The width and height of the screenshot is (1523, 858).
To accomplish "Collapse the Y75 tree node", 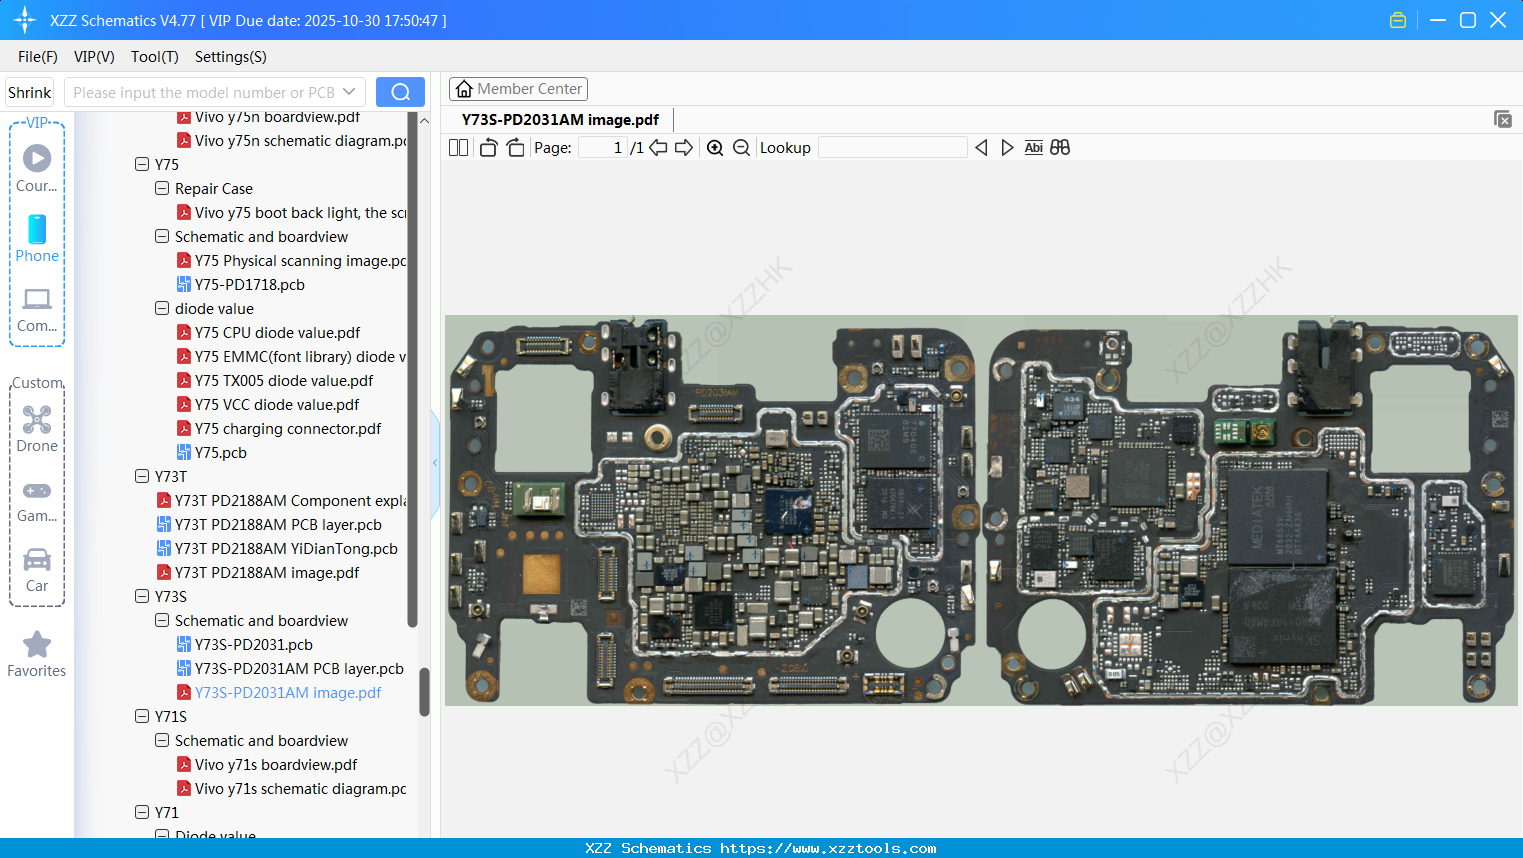I will (142, 164).
